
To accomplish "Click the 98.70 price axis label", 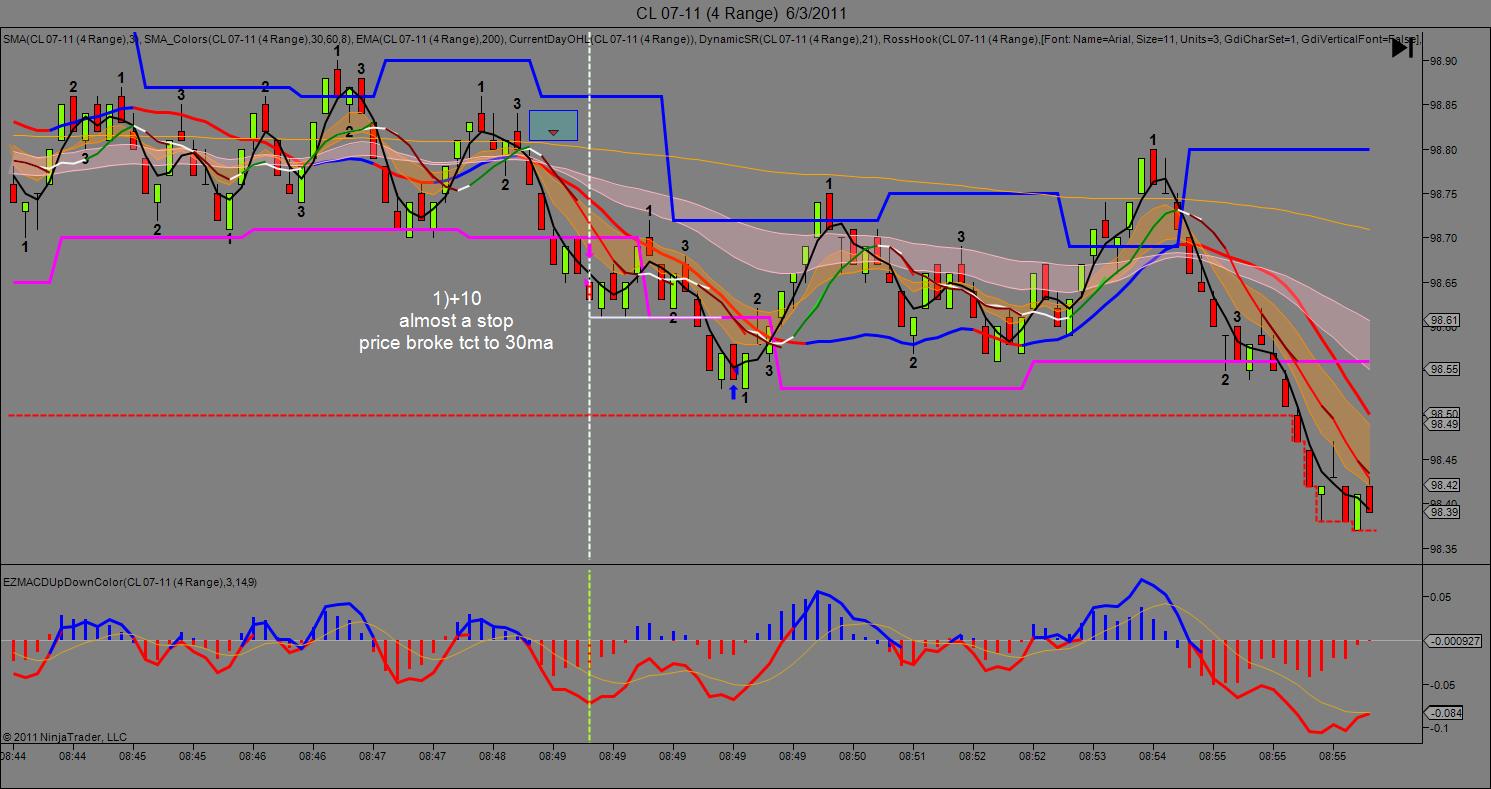I will tap(1443, 239).
